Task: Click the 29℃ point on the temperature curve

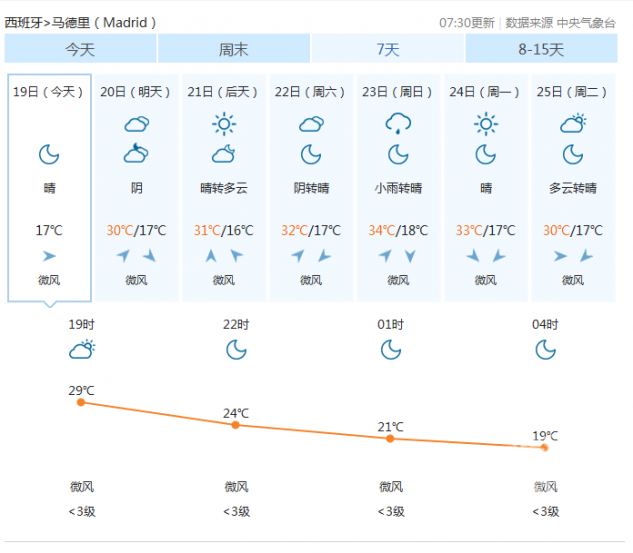Action: pos(81,402)
